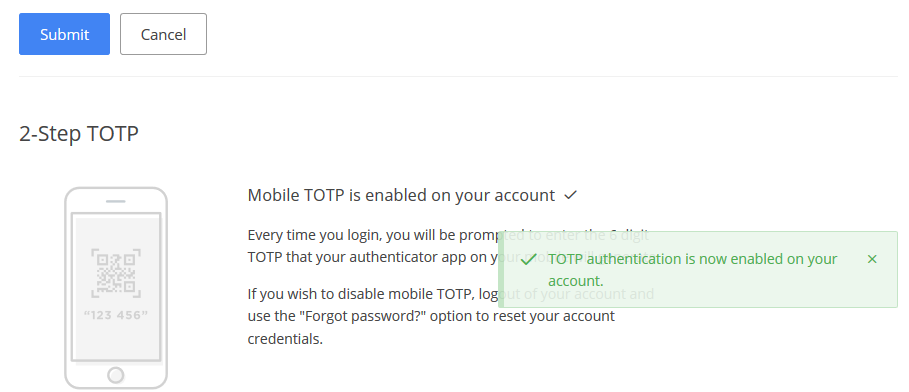Select the 2-Step TOTP heading
909x392 pixels.
pyautogui.click(x=79, y=134)
